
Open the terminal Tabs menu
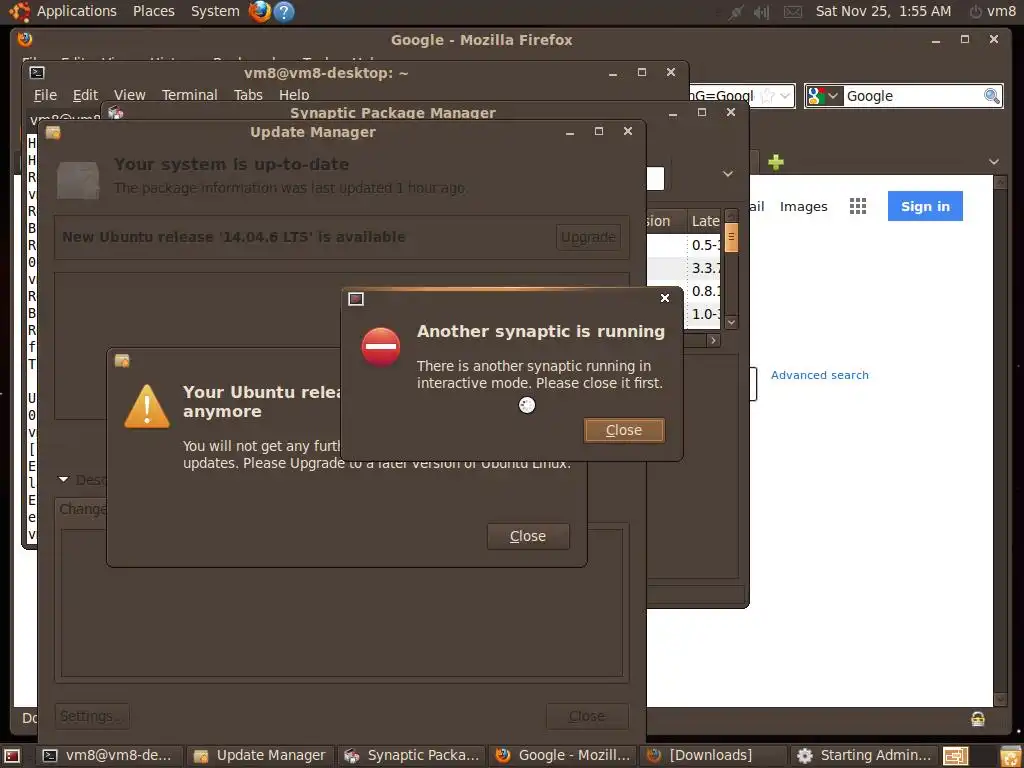tap(248, 95)
